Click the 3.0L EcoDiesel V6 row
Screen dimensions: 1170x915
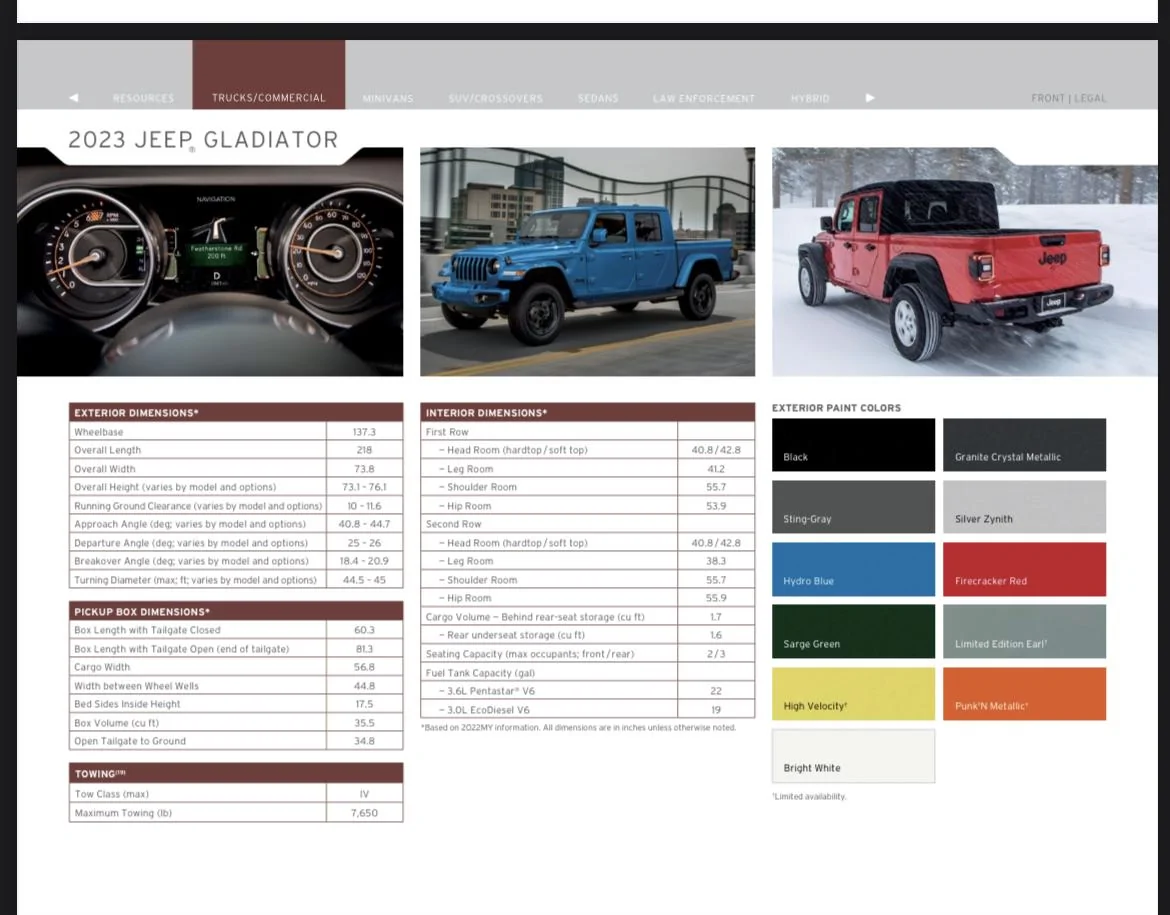pyautogui.click(x=587, y=710)
